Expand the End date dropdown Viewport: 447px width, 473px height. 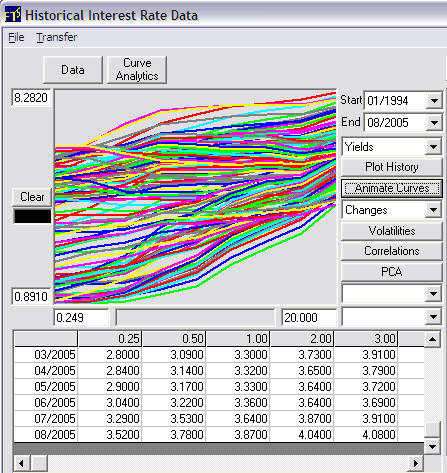coord(434,123)
